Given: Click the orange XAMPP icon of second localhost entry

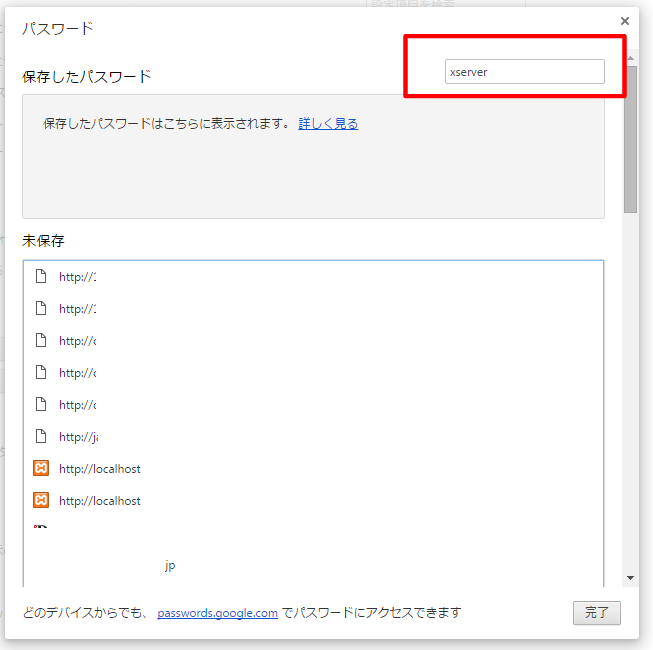Looking at the screenshot, I should [x=41, y=500].
